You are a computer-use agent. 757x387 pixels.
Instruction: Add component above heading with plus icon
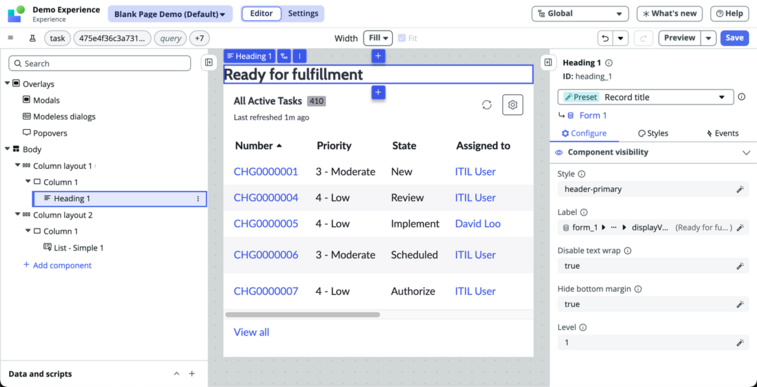pos(378,56)
